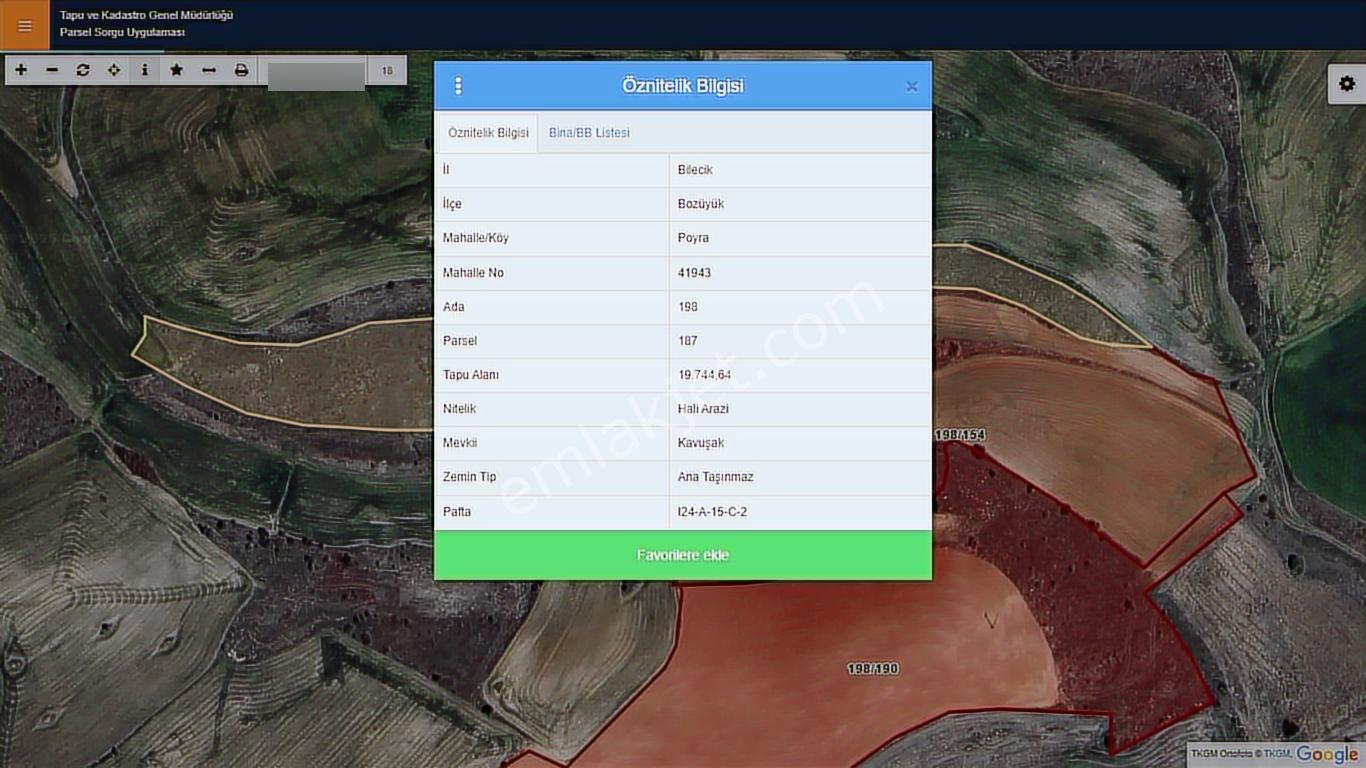Click the Pafta value I24-A-15-C-2
The height and width of the screenshot is (768, 1366).
click(x=712, y=512)
